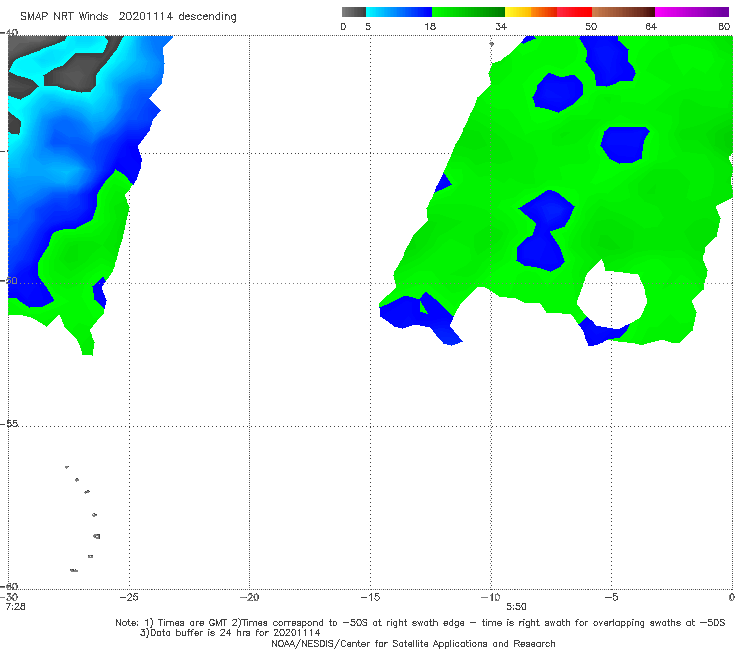Click the '5' label under the color bar
Screen dimensions: 740x650
coord(368,26)
